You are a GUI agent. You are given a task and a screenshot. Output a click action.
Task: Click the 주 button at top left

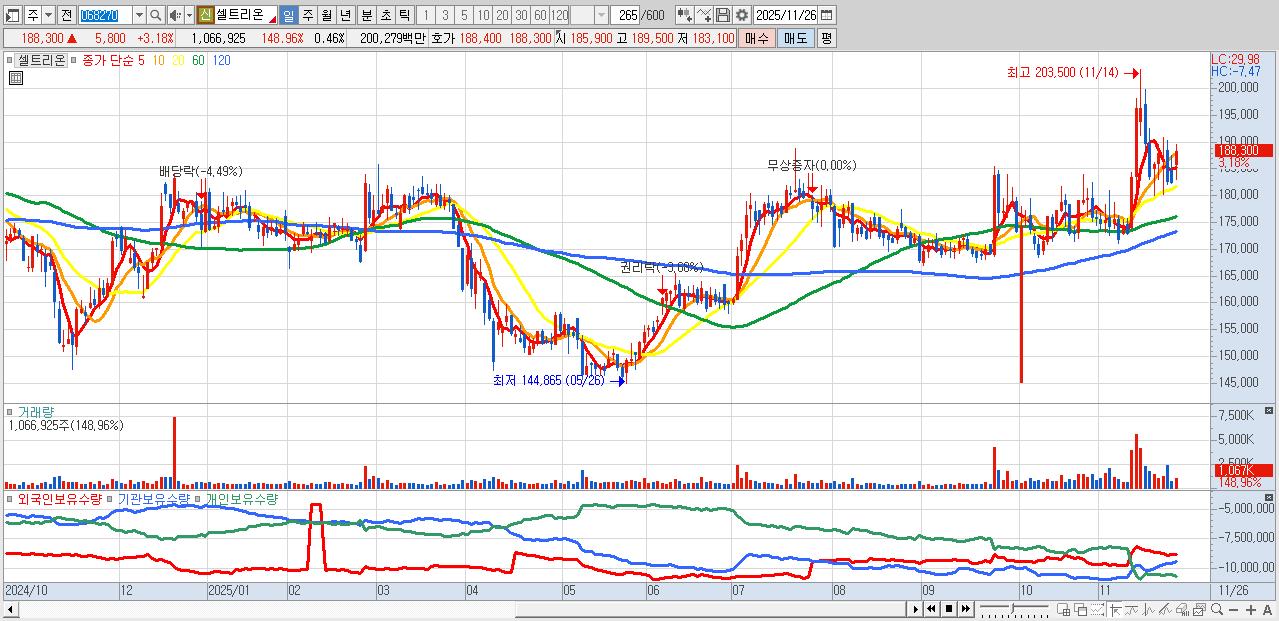pos(33,15)
